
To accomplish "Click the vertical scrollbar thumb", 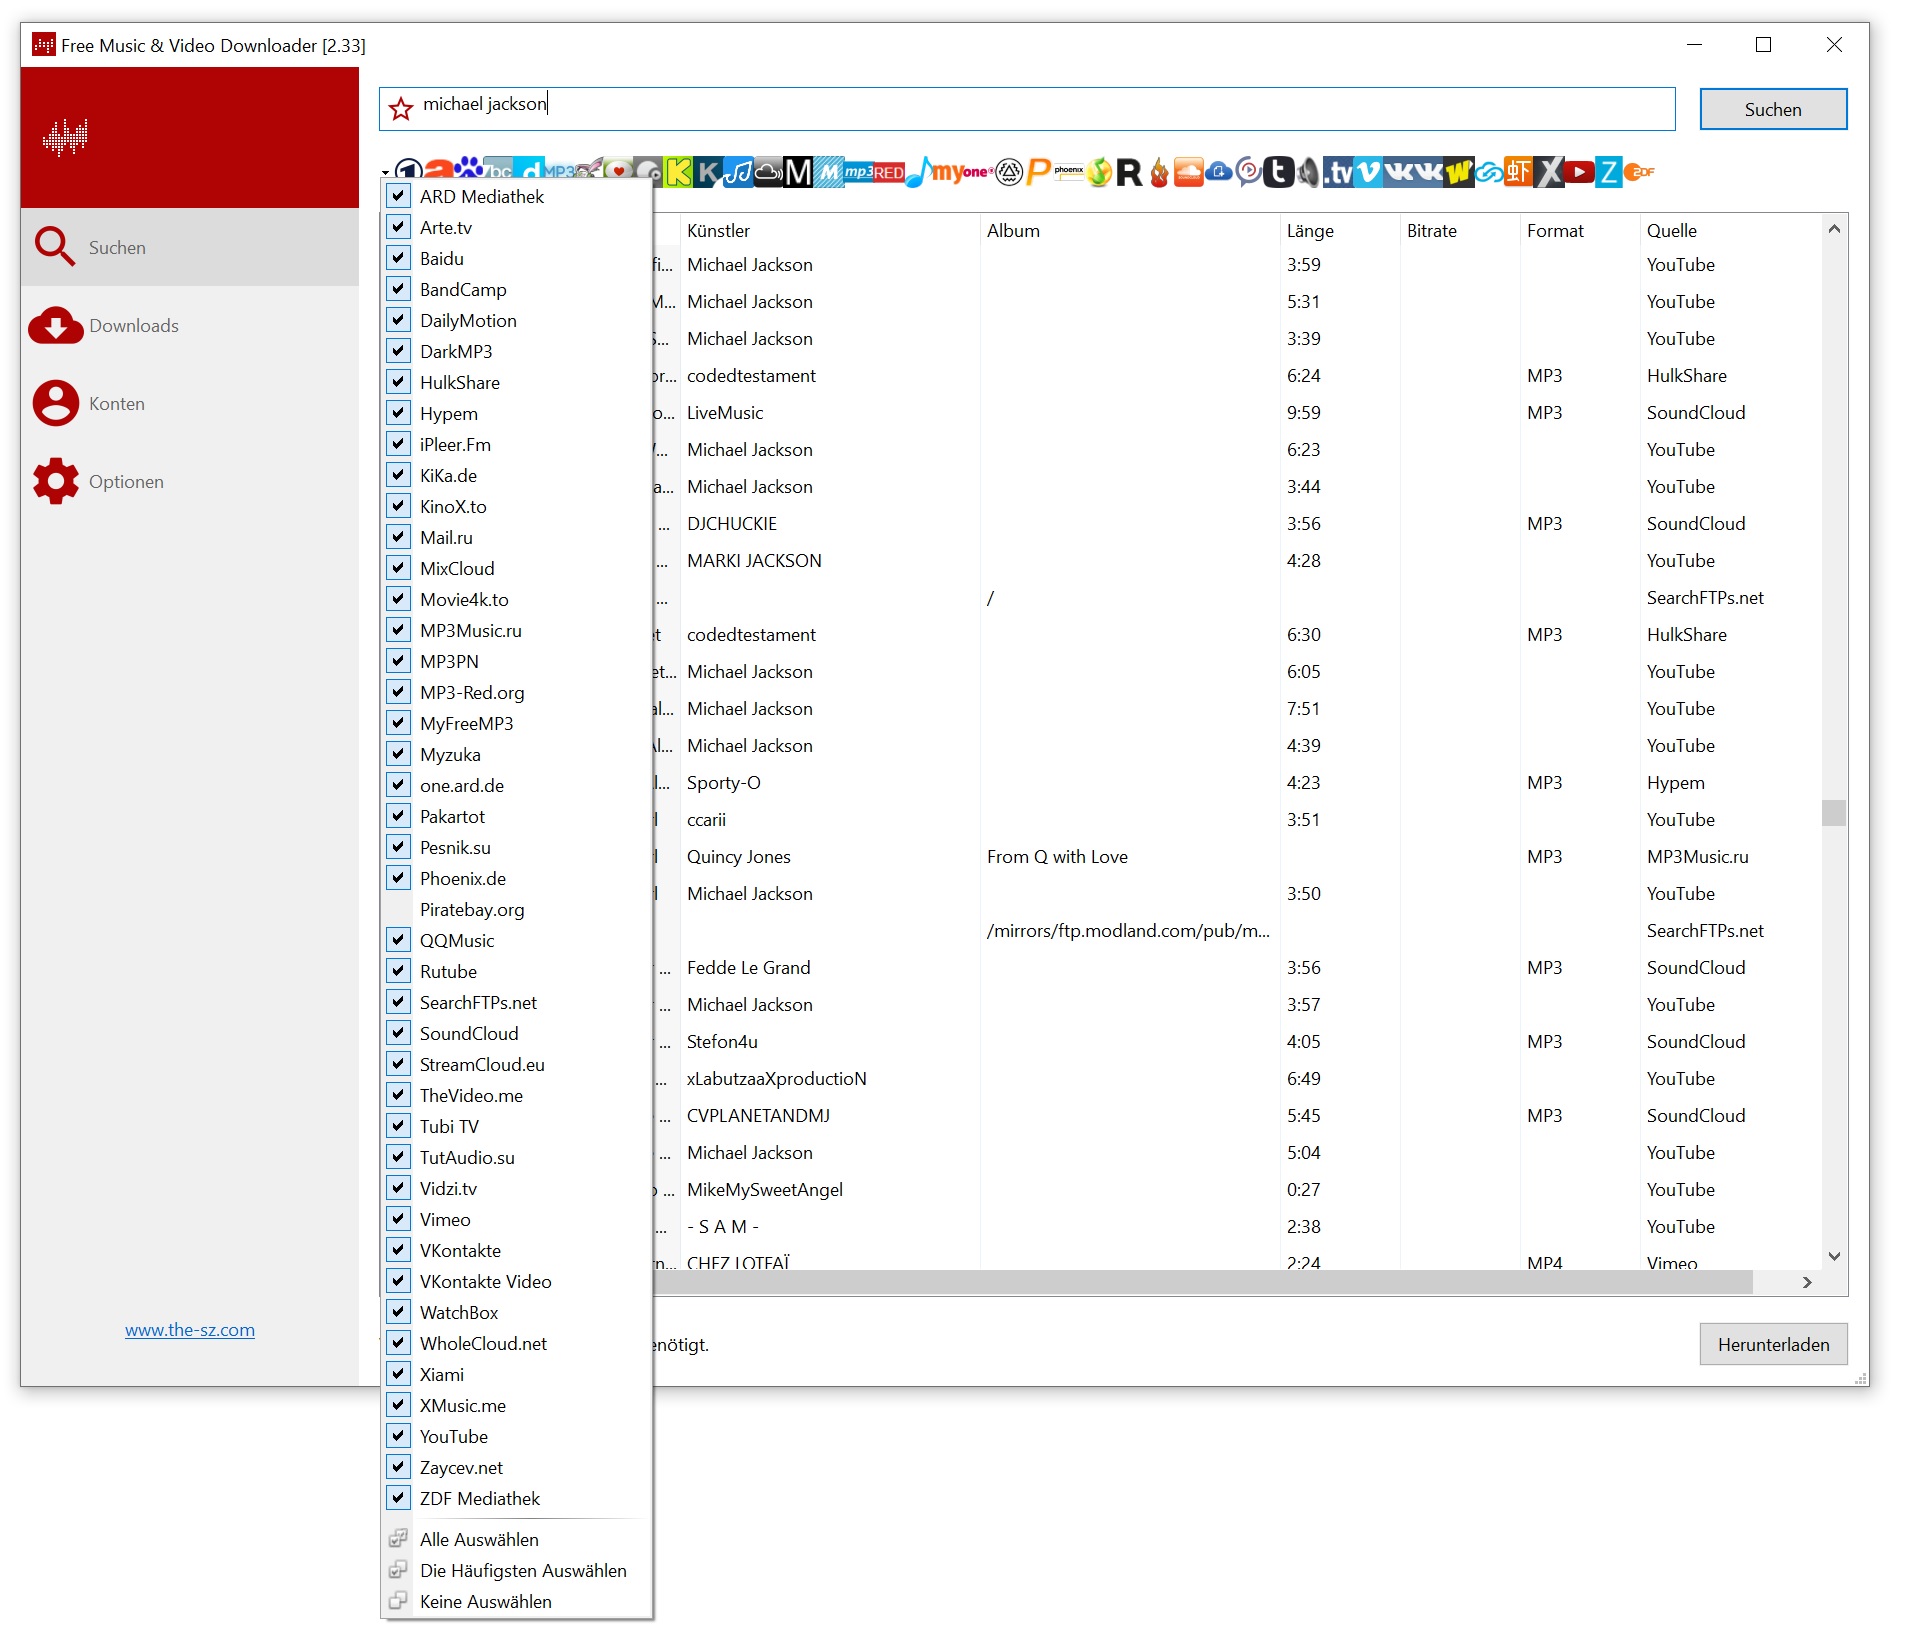I will (1834, 813).
